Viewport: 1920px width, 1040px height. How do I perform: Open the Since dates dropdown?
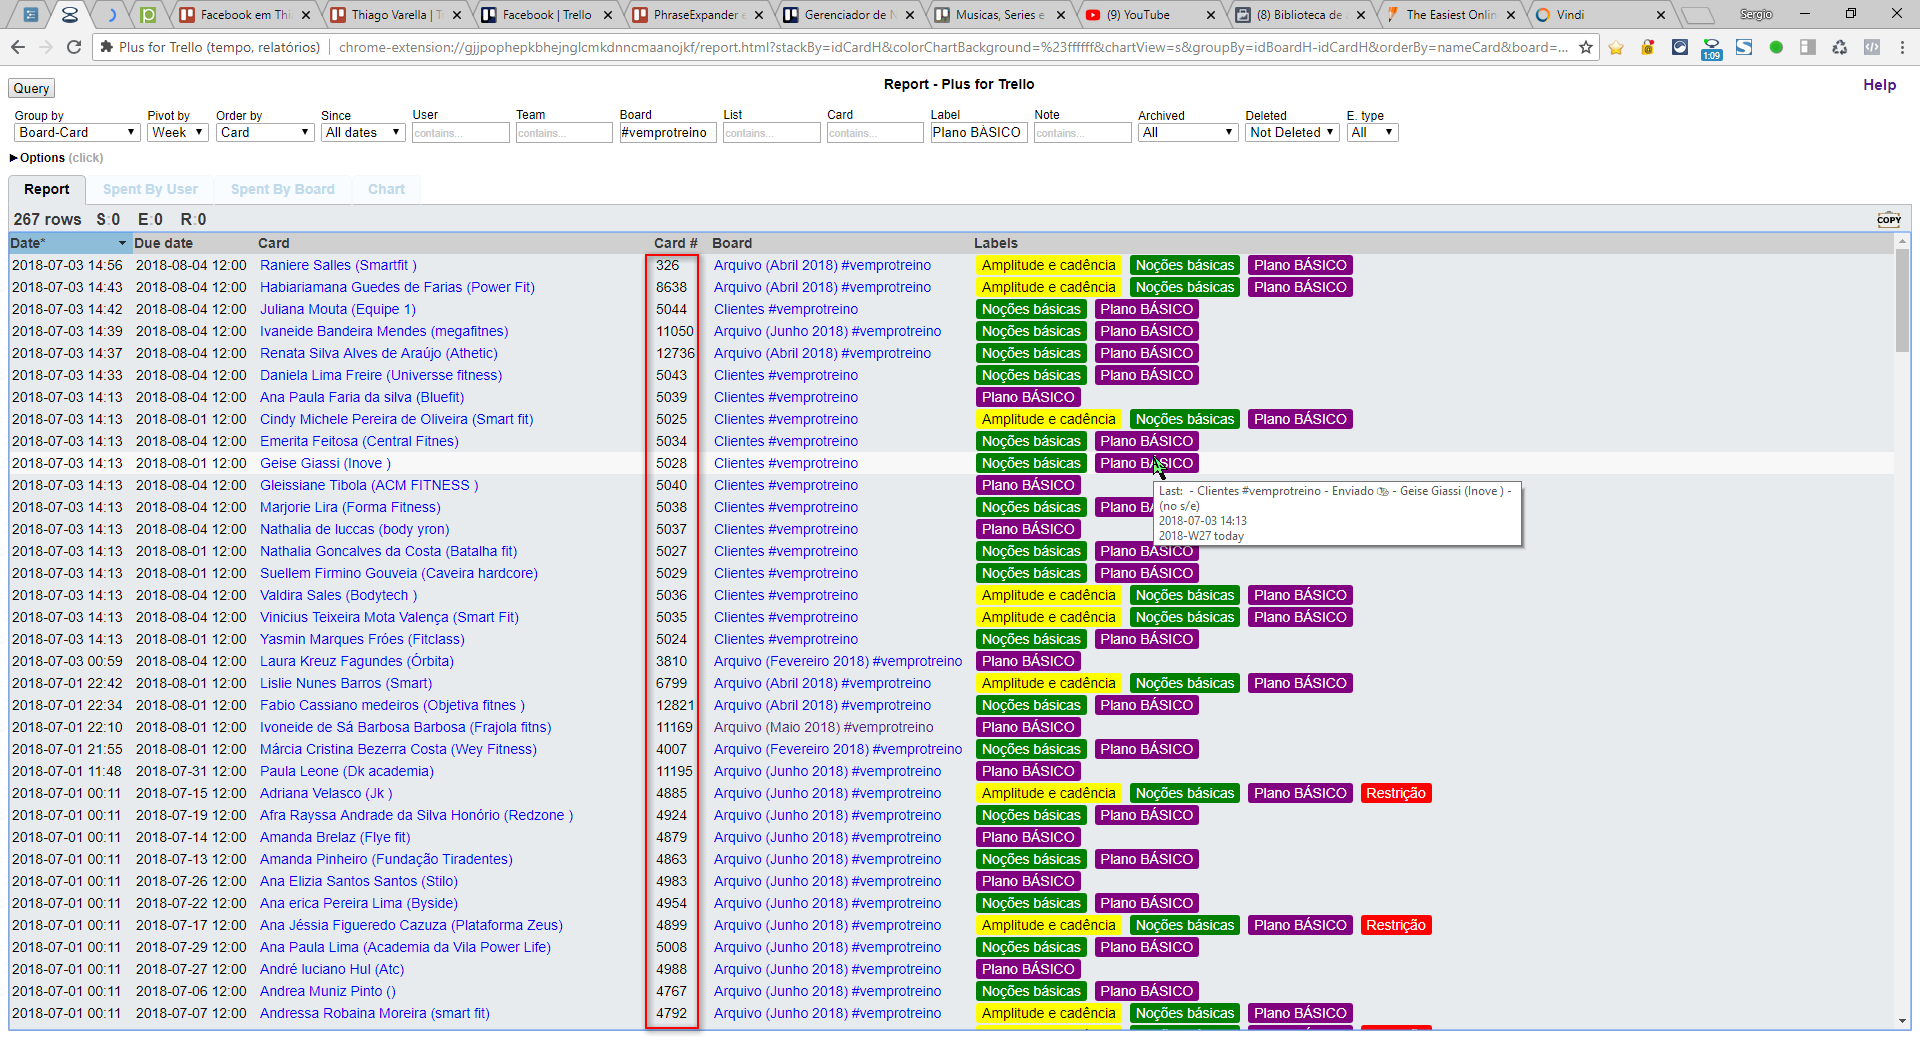363,132
